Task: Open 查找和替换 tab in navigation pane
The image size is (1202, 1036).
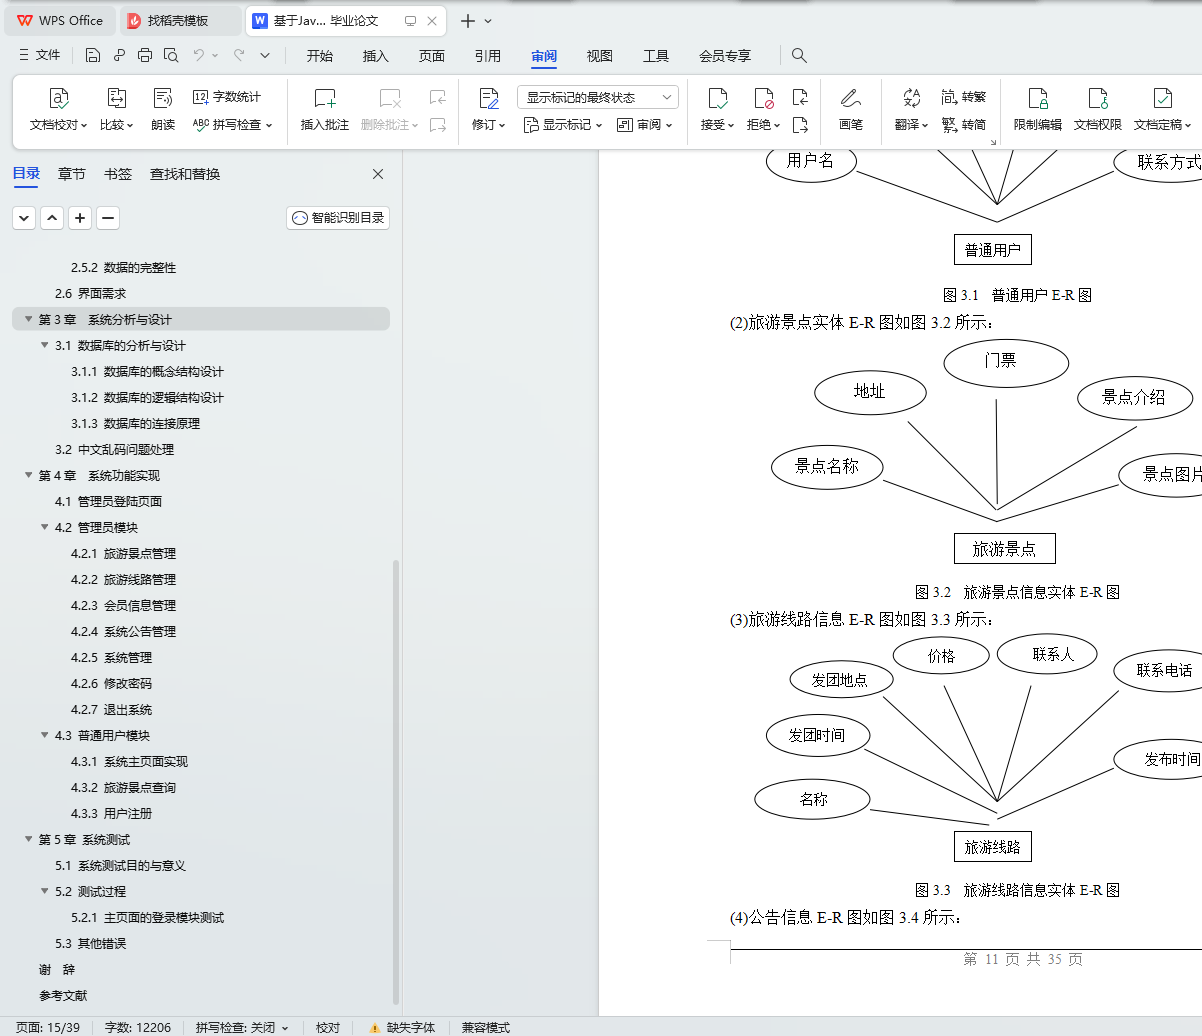Action: (185, 174)
